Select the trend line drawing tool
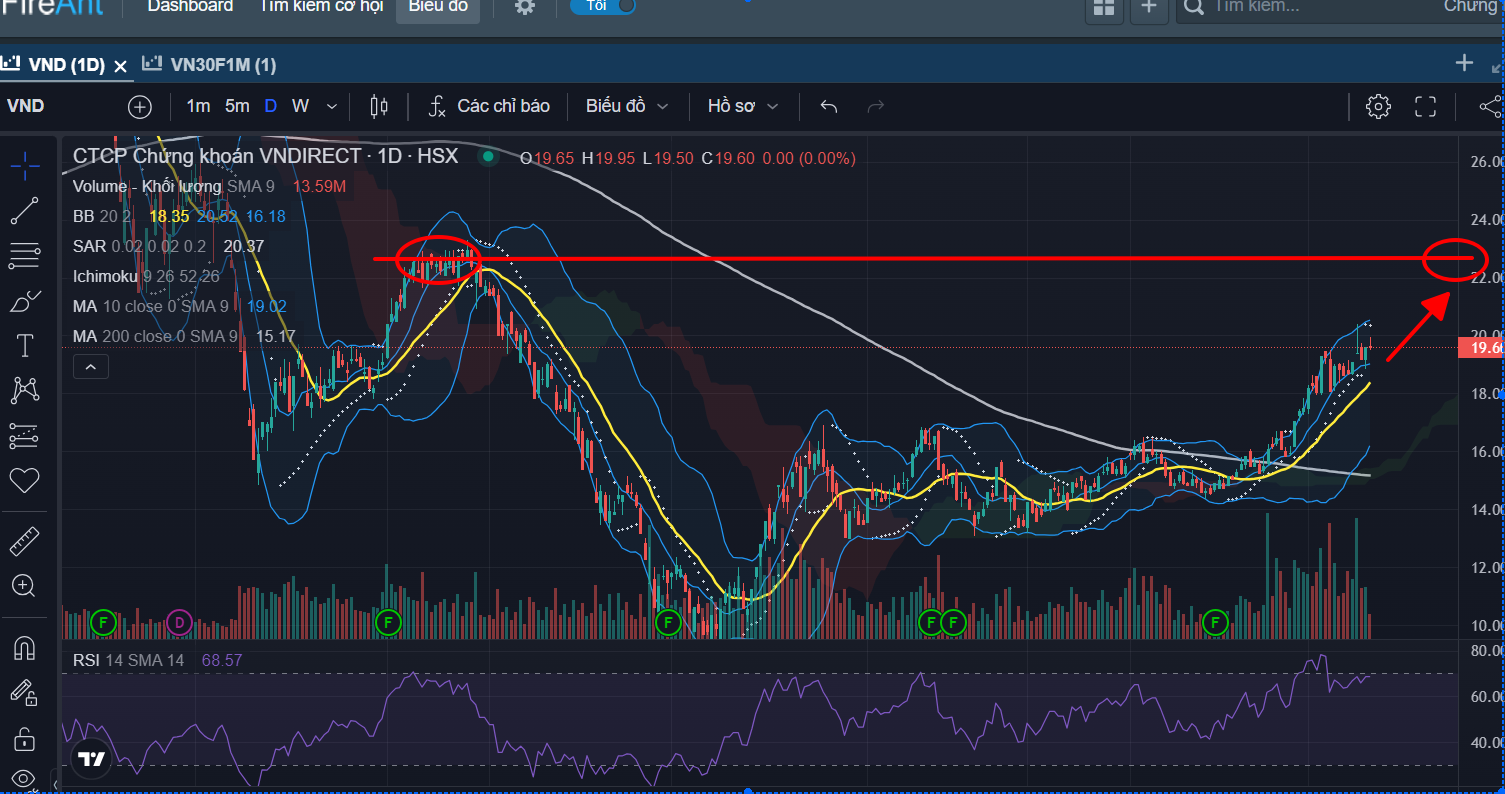 (24, 211)
